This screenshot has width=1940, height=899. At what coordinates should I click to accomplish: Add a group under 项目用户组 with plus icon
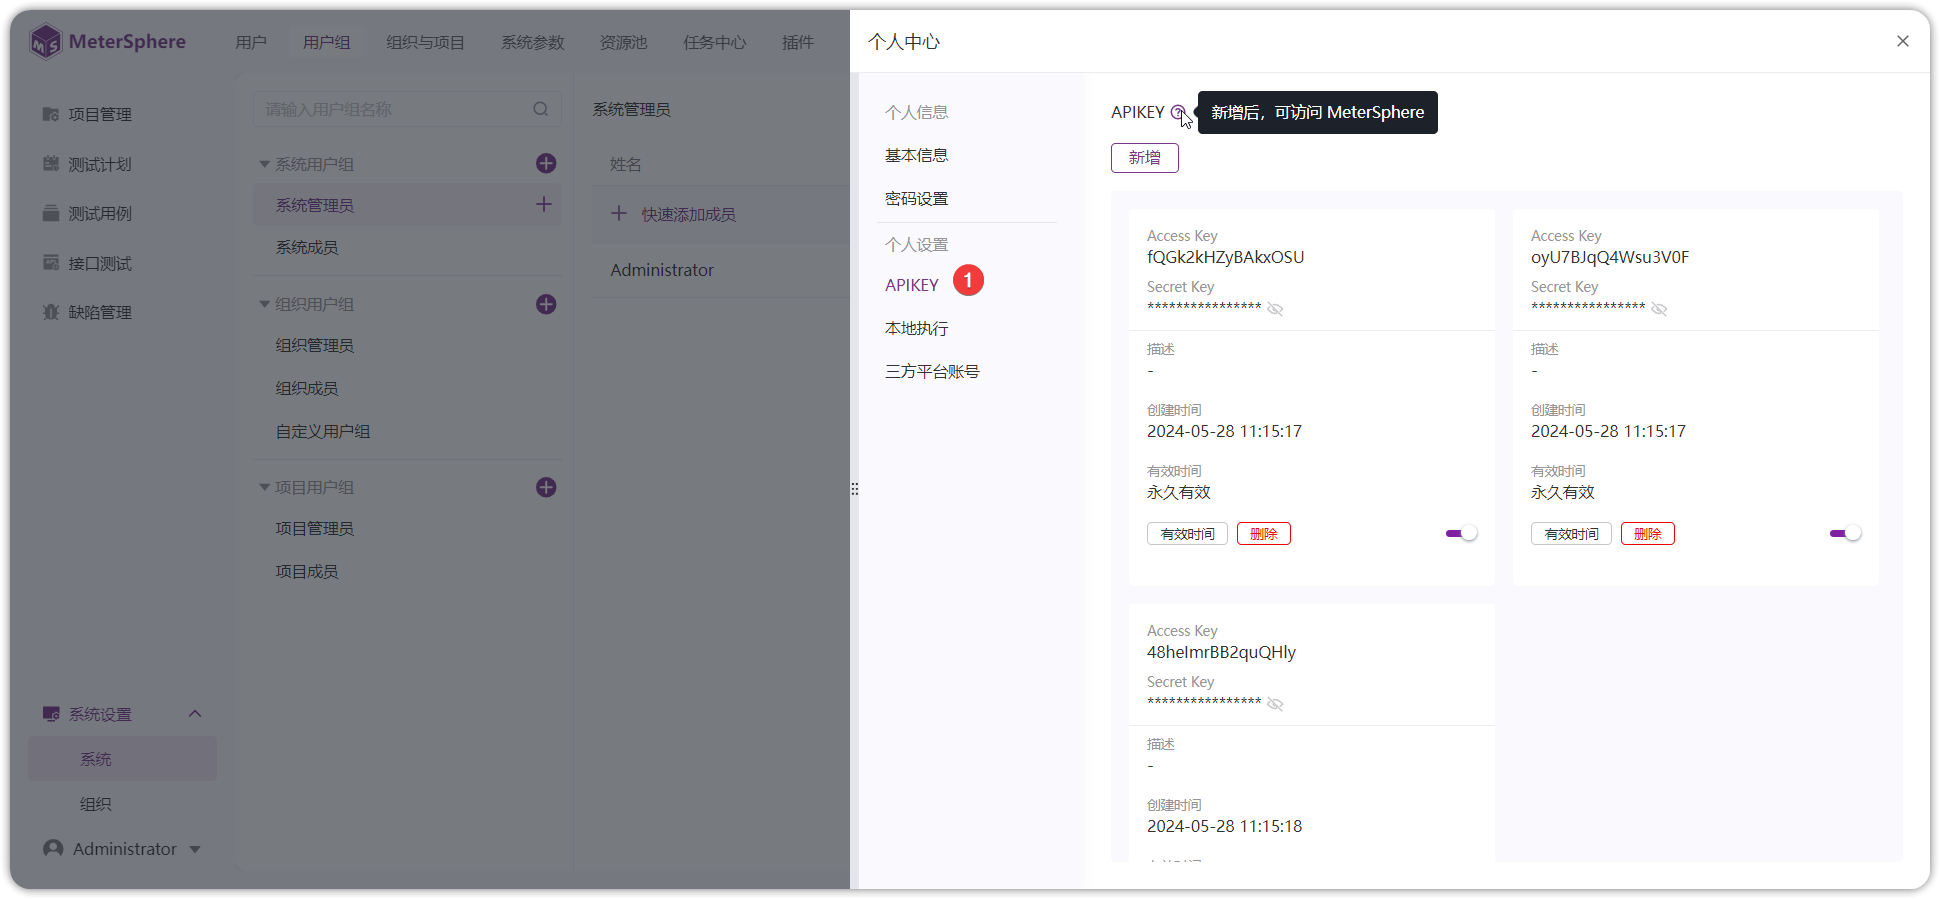click(546, 487)
